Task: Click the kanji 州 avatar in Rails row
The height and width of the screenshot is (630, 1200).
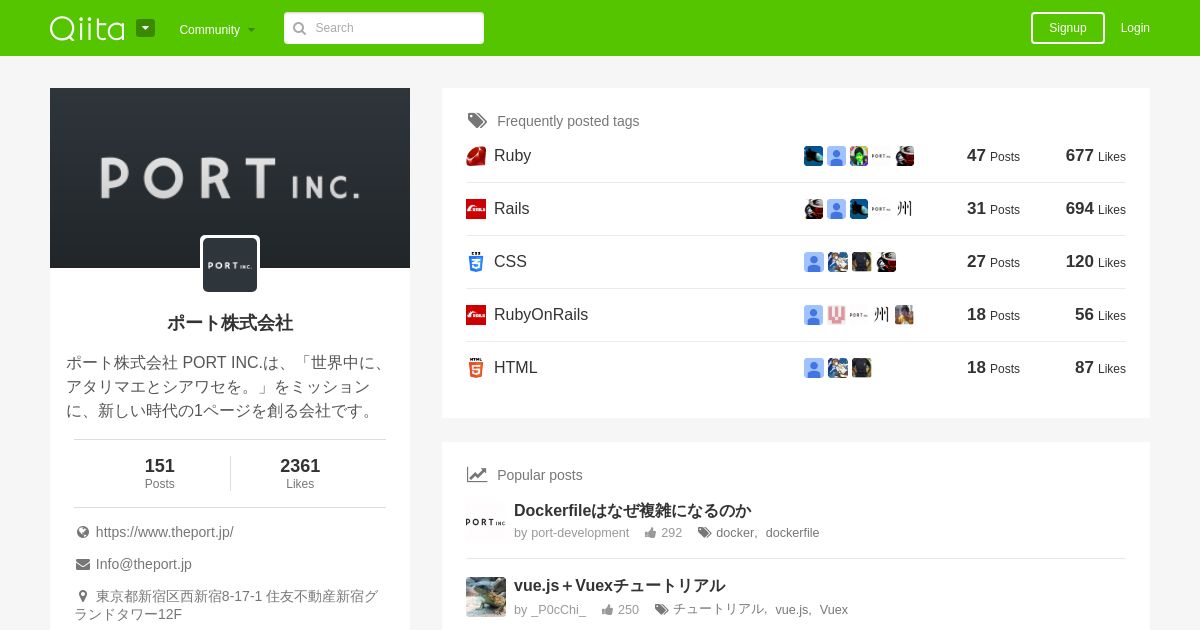Action: (905, 209)
